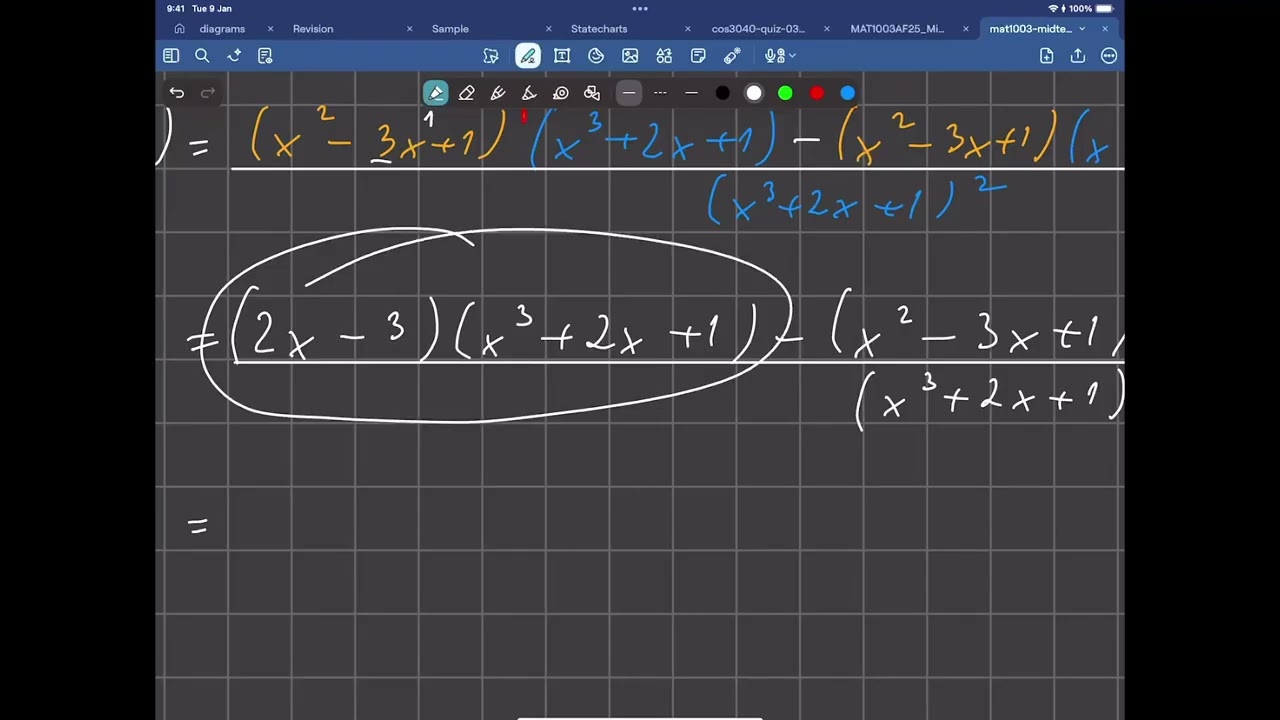1280x720 pixels.
Task: Select the thin solid stroke style
Action: [x=691, y=93]
